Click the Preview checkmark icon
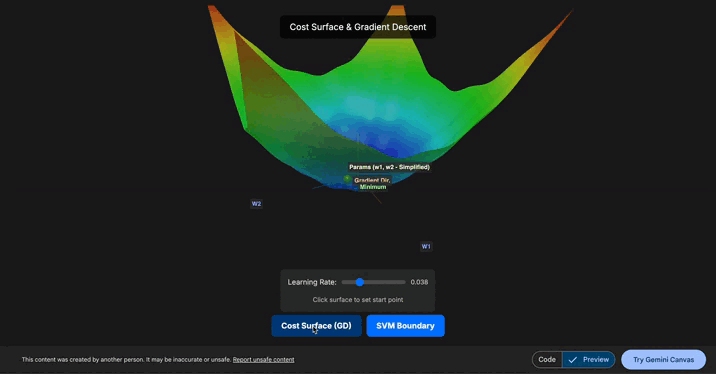This screenshot has width=716, height=374. (x=573, y=360)
